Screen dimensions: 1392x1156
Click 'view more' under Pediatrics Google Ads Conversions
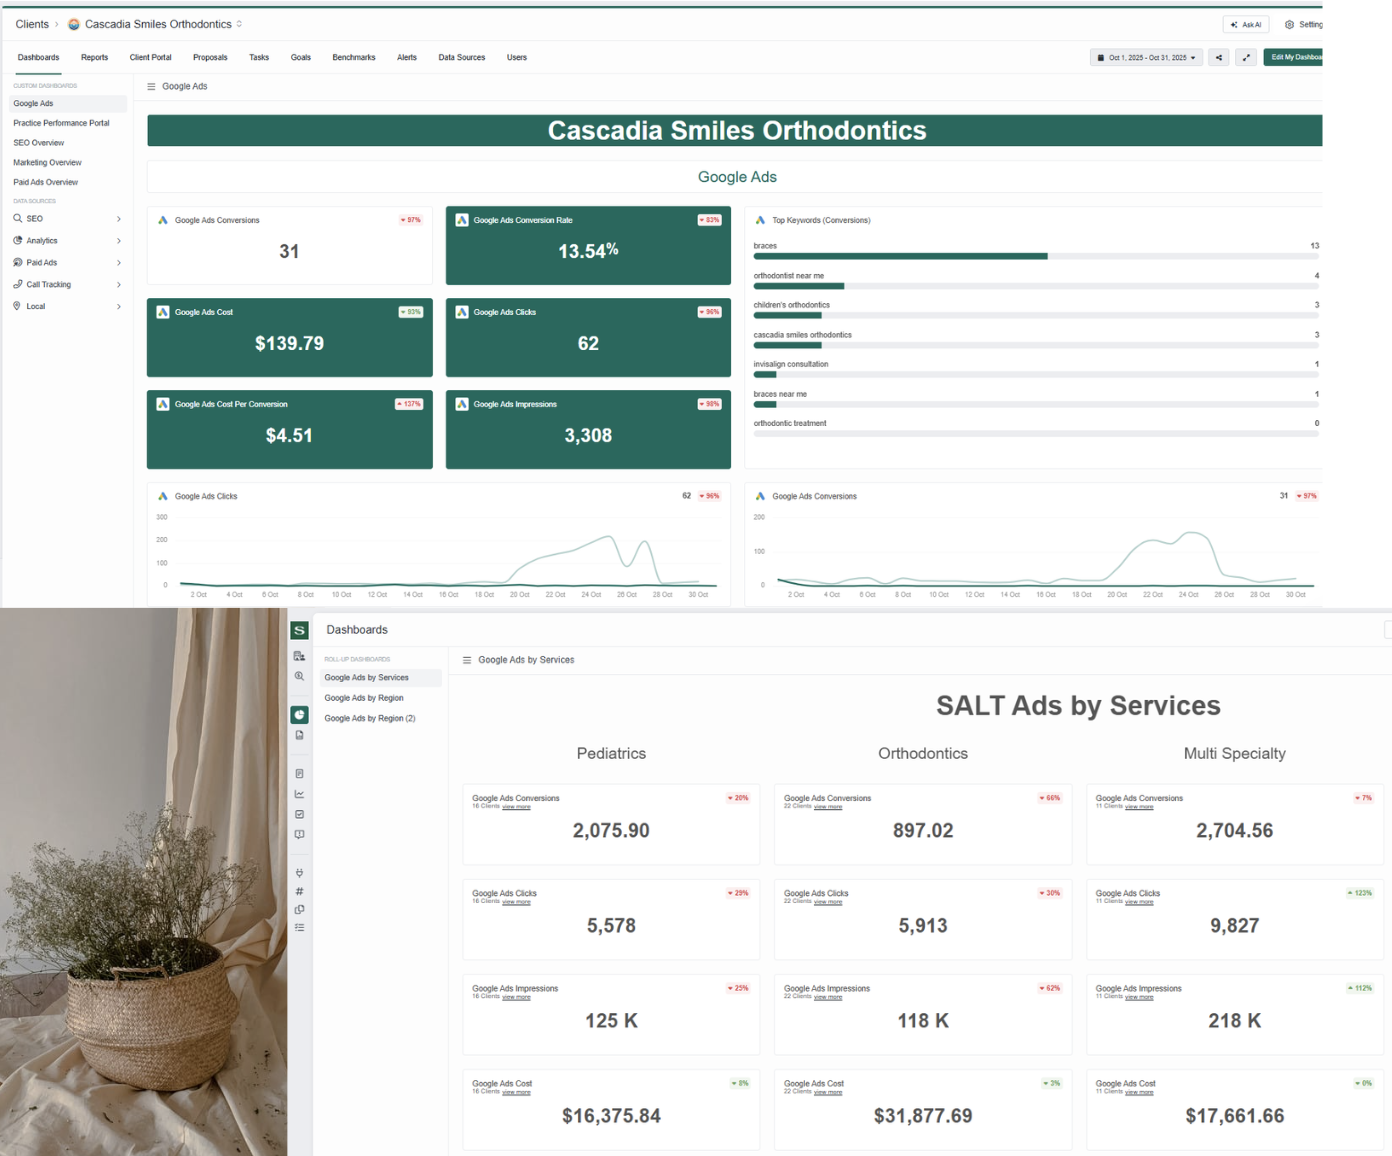pyautogui.click(x=516, y=807)
